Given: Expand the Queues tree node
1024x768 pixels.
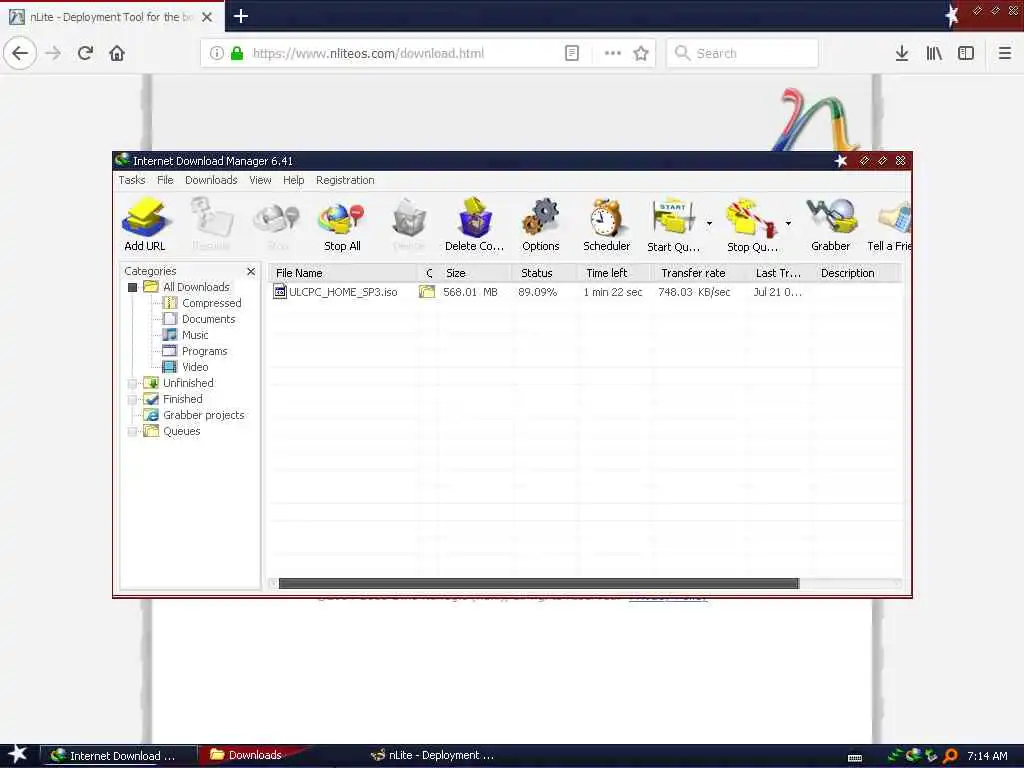Looking at the screenshot, I should pyautogui.click(x=133, y=431).
